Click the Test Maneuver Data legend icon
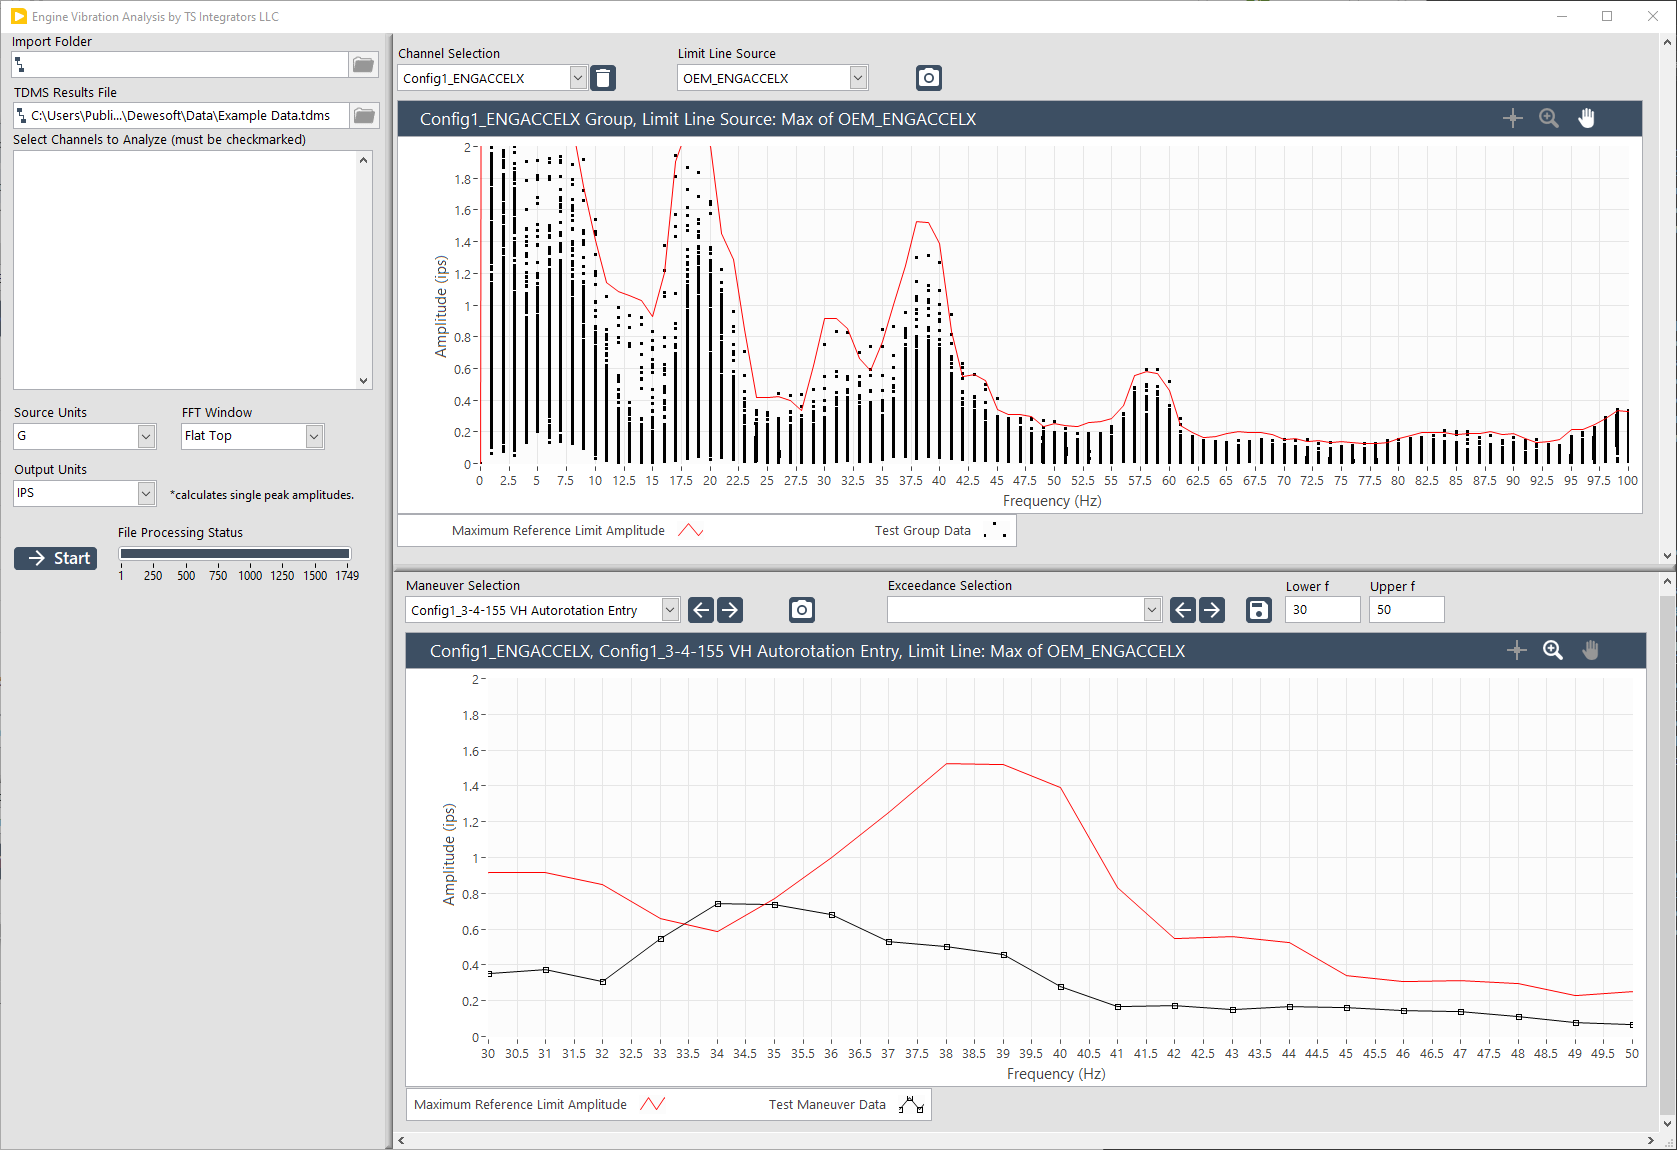Image resolution: width=1677 pixels, height=1150 pixels. coord(911,1104)
